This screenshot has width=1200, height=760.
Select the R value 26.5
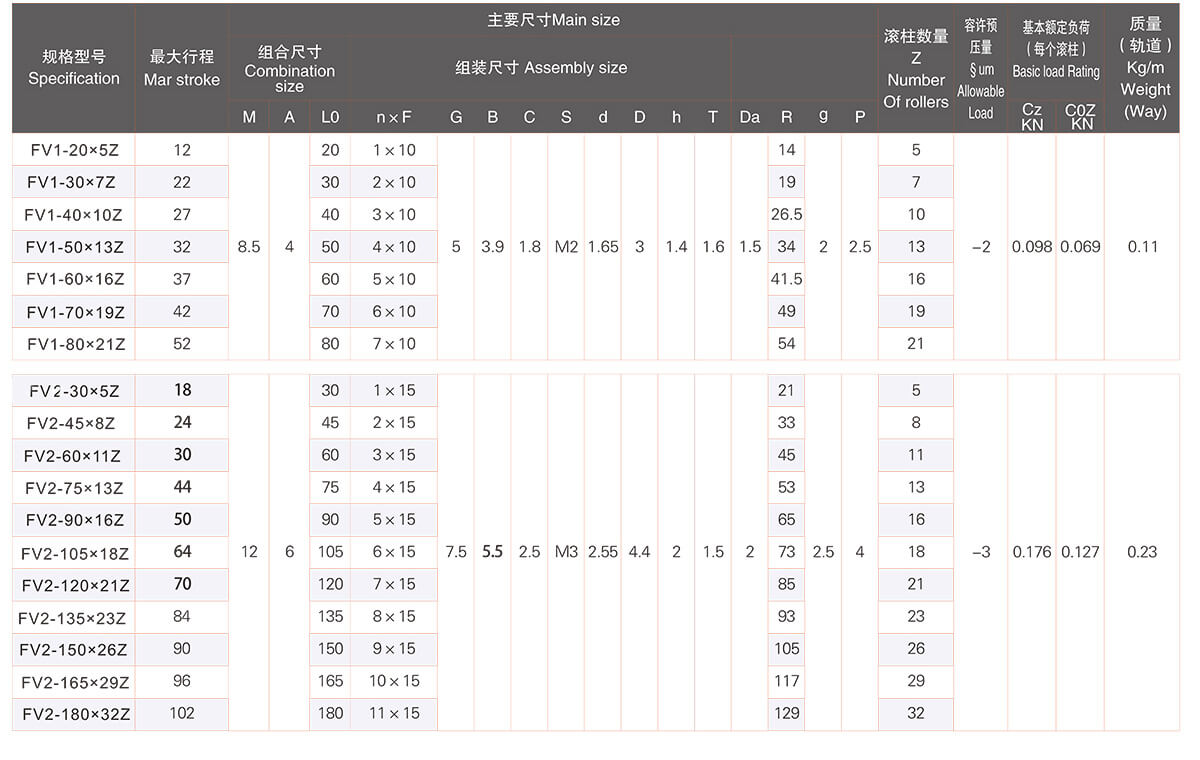point(786,214)
